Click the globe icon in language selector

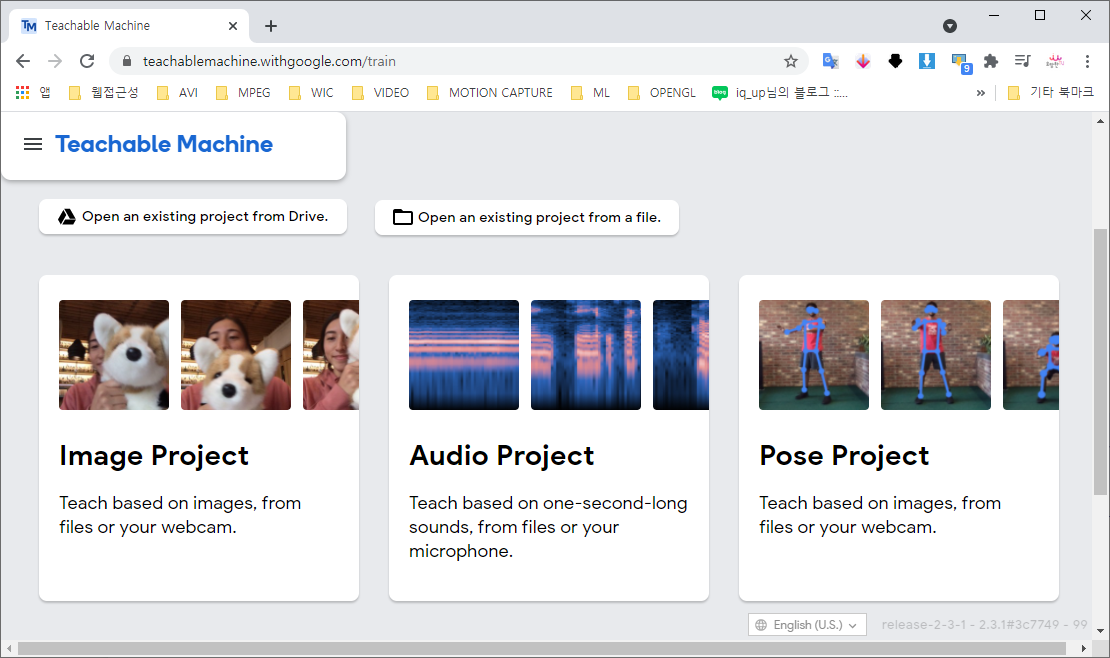761,625
